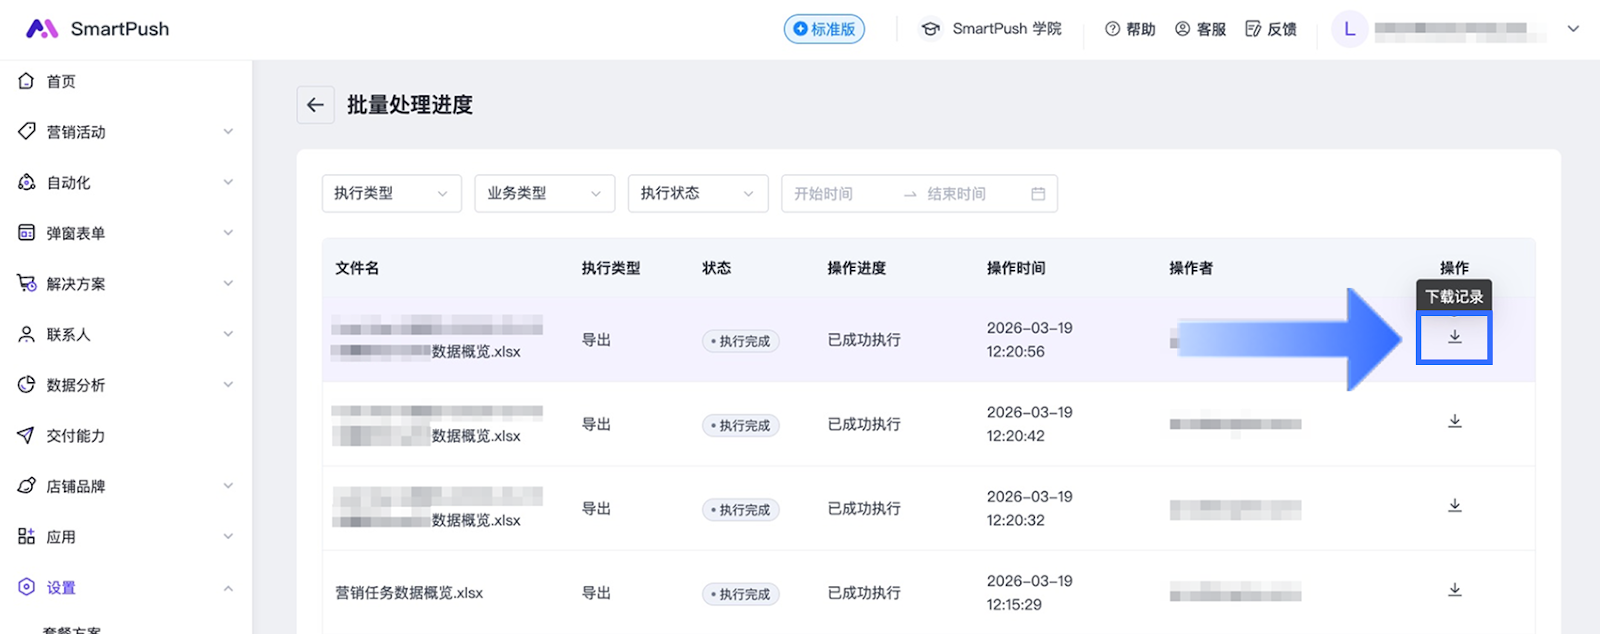This screenshot has width=1600, height=634.
Task: Open the 执行类型 filter dropdown
Action: 391,193
